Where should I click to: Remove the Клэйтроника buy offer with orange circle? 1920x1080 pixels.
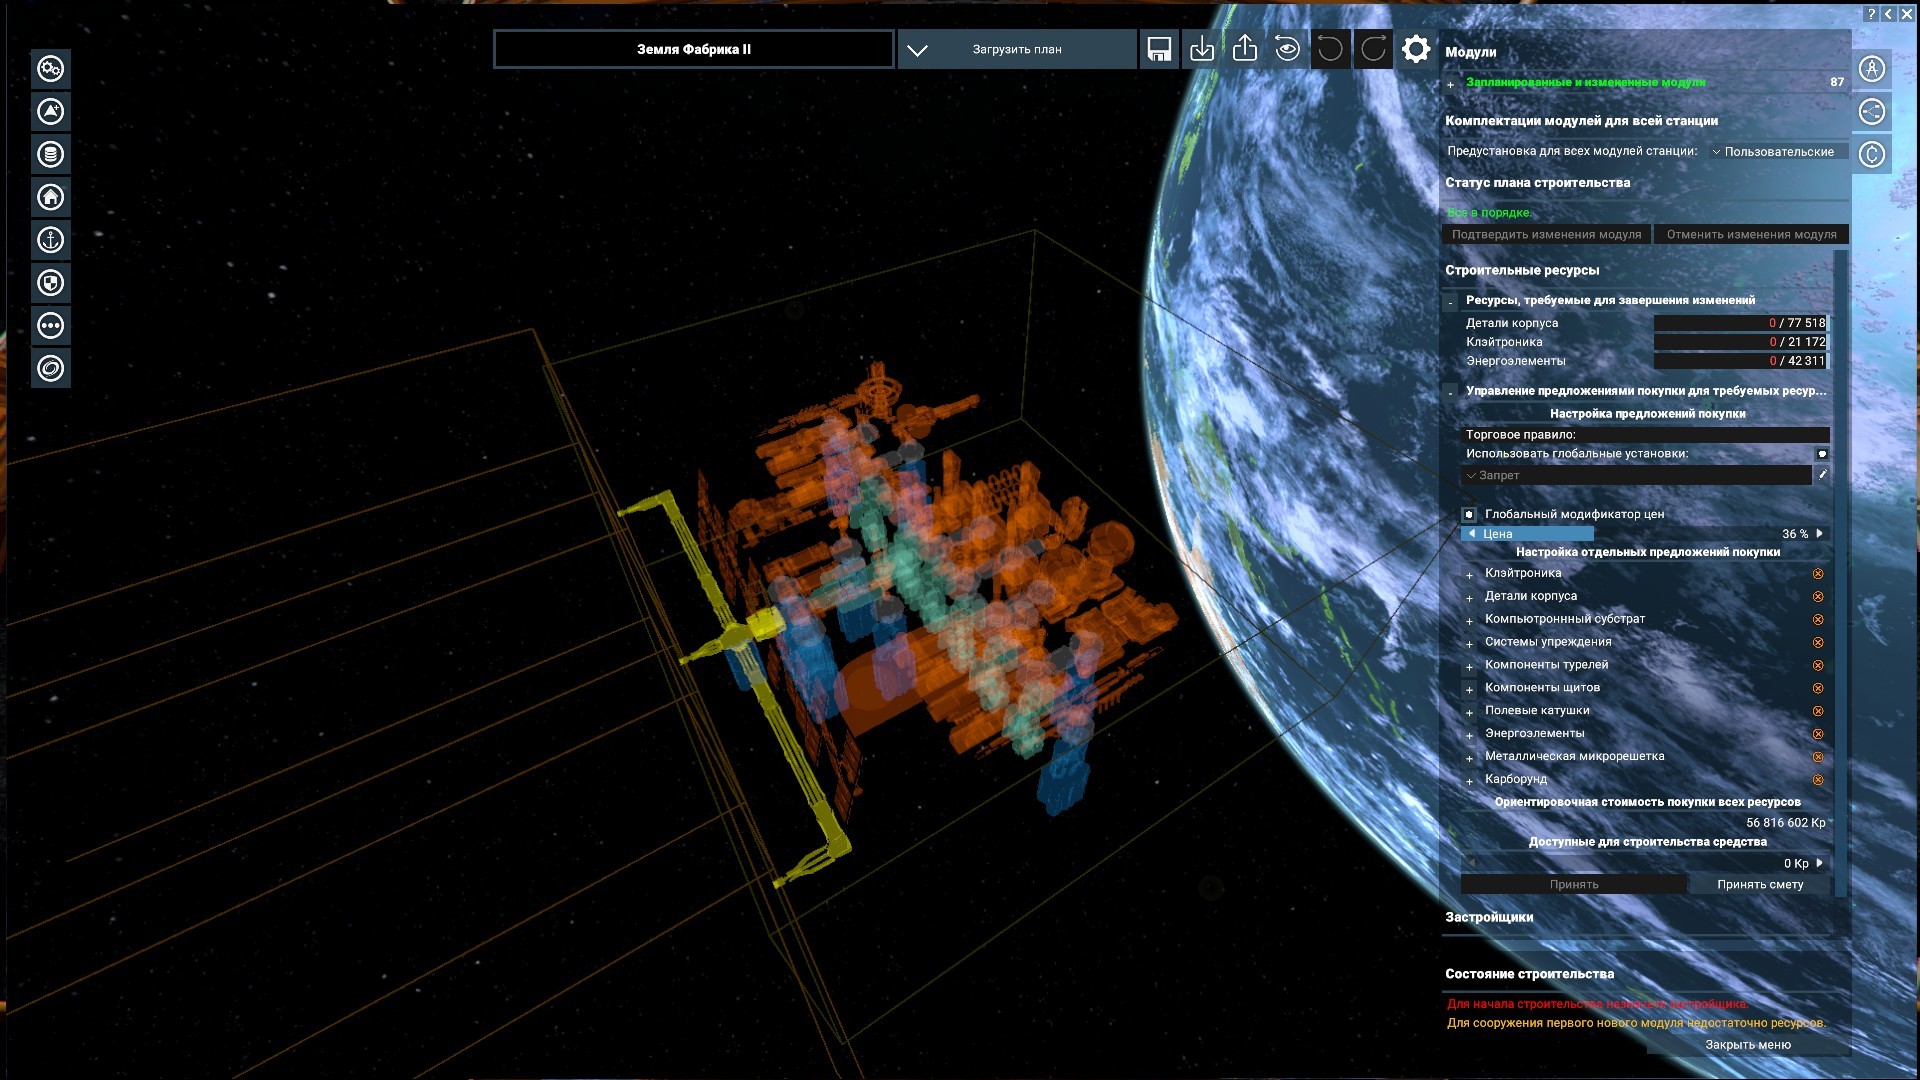pyautogui.click(x=1818, y=574)
